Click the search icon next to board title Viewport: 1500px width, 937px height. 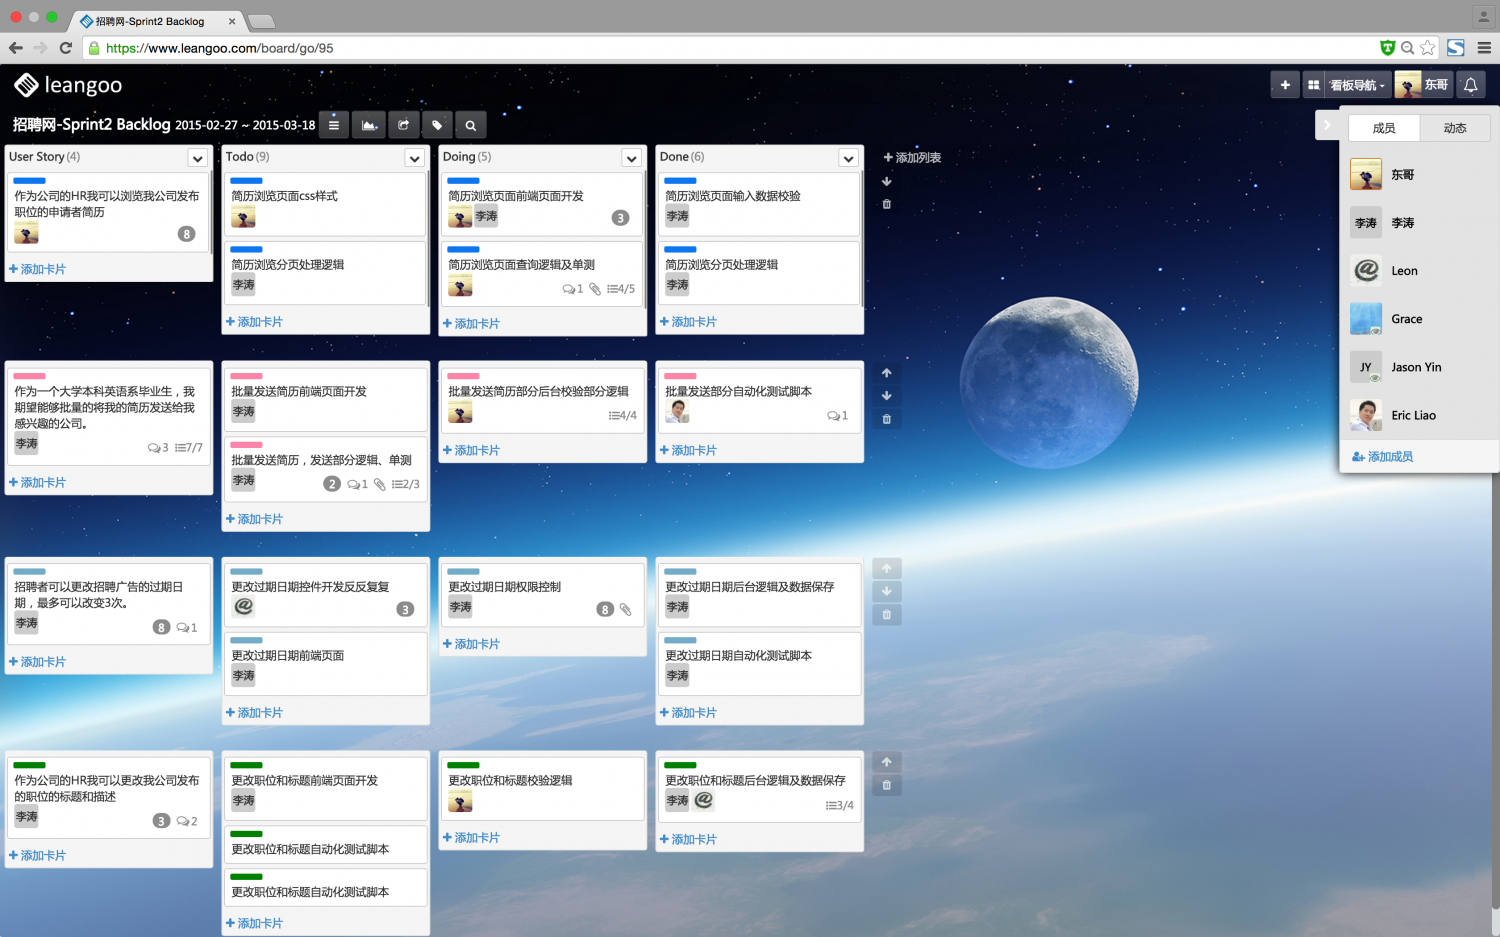[x=470, y=125]
